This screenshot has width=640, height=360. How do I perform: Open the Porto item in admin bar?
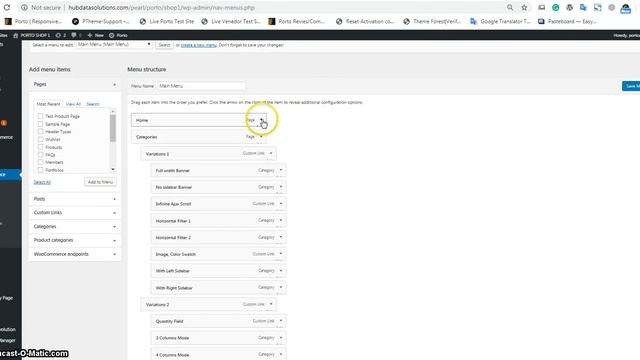[x=118, y=35]
